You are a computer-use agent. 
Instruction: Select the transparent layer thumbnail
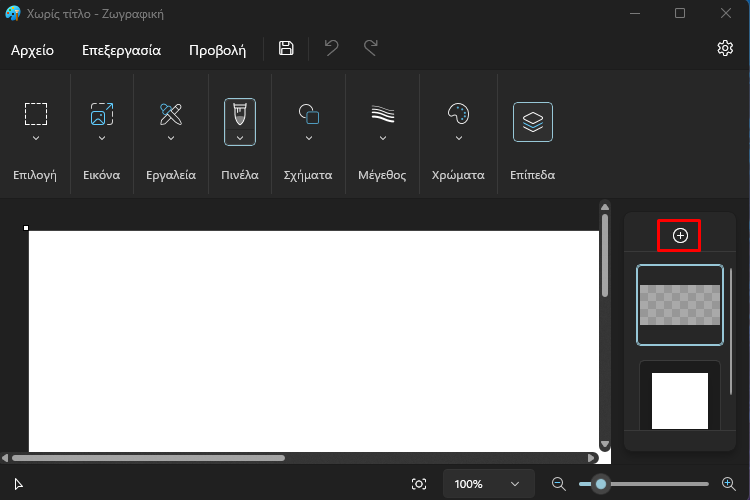click(680, 305)
